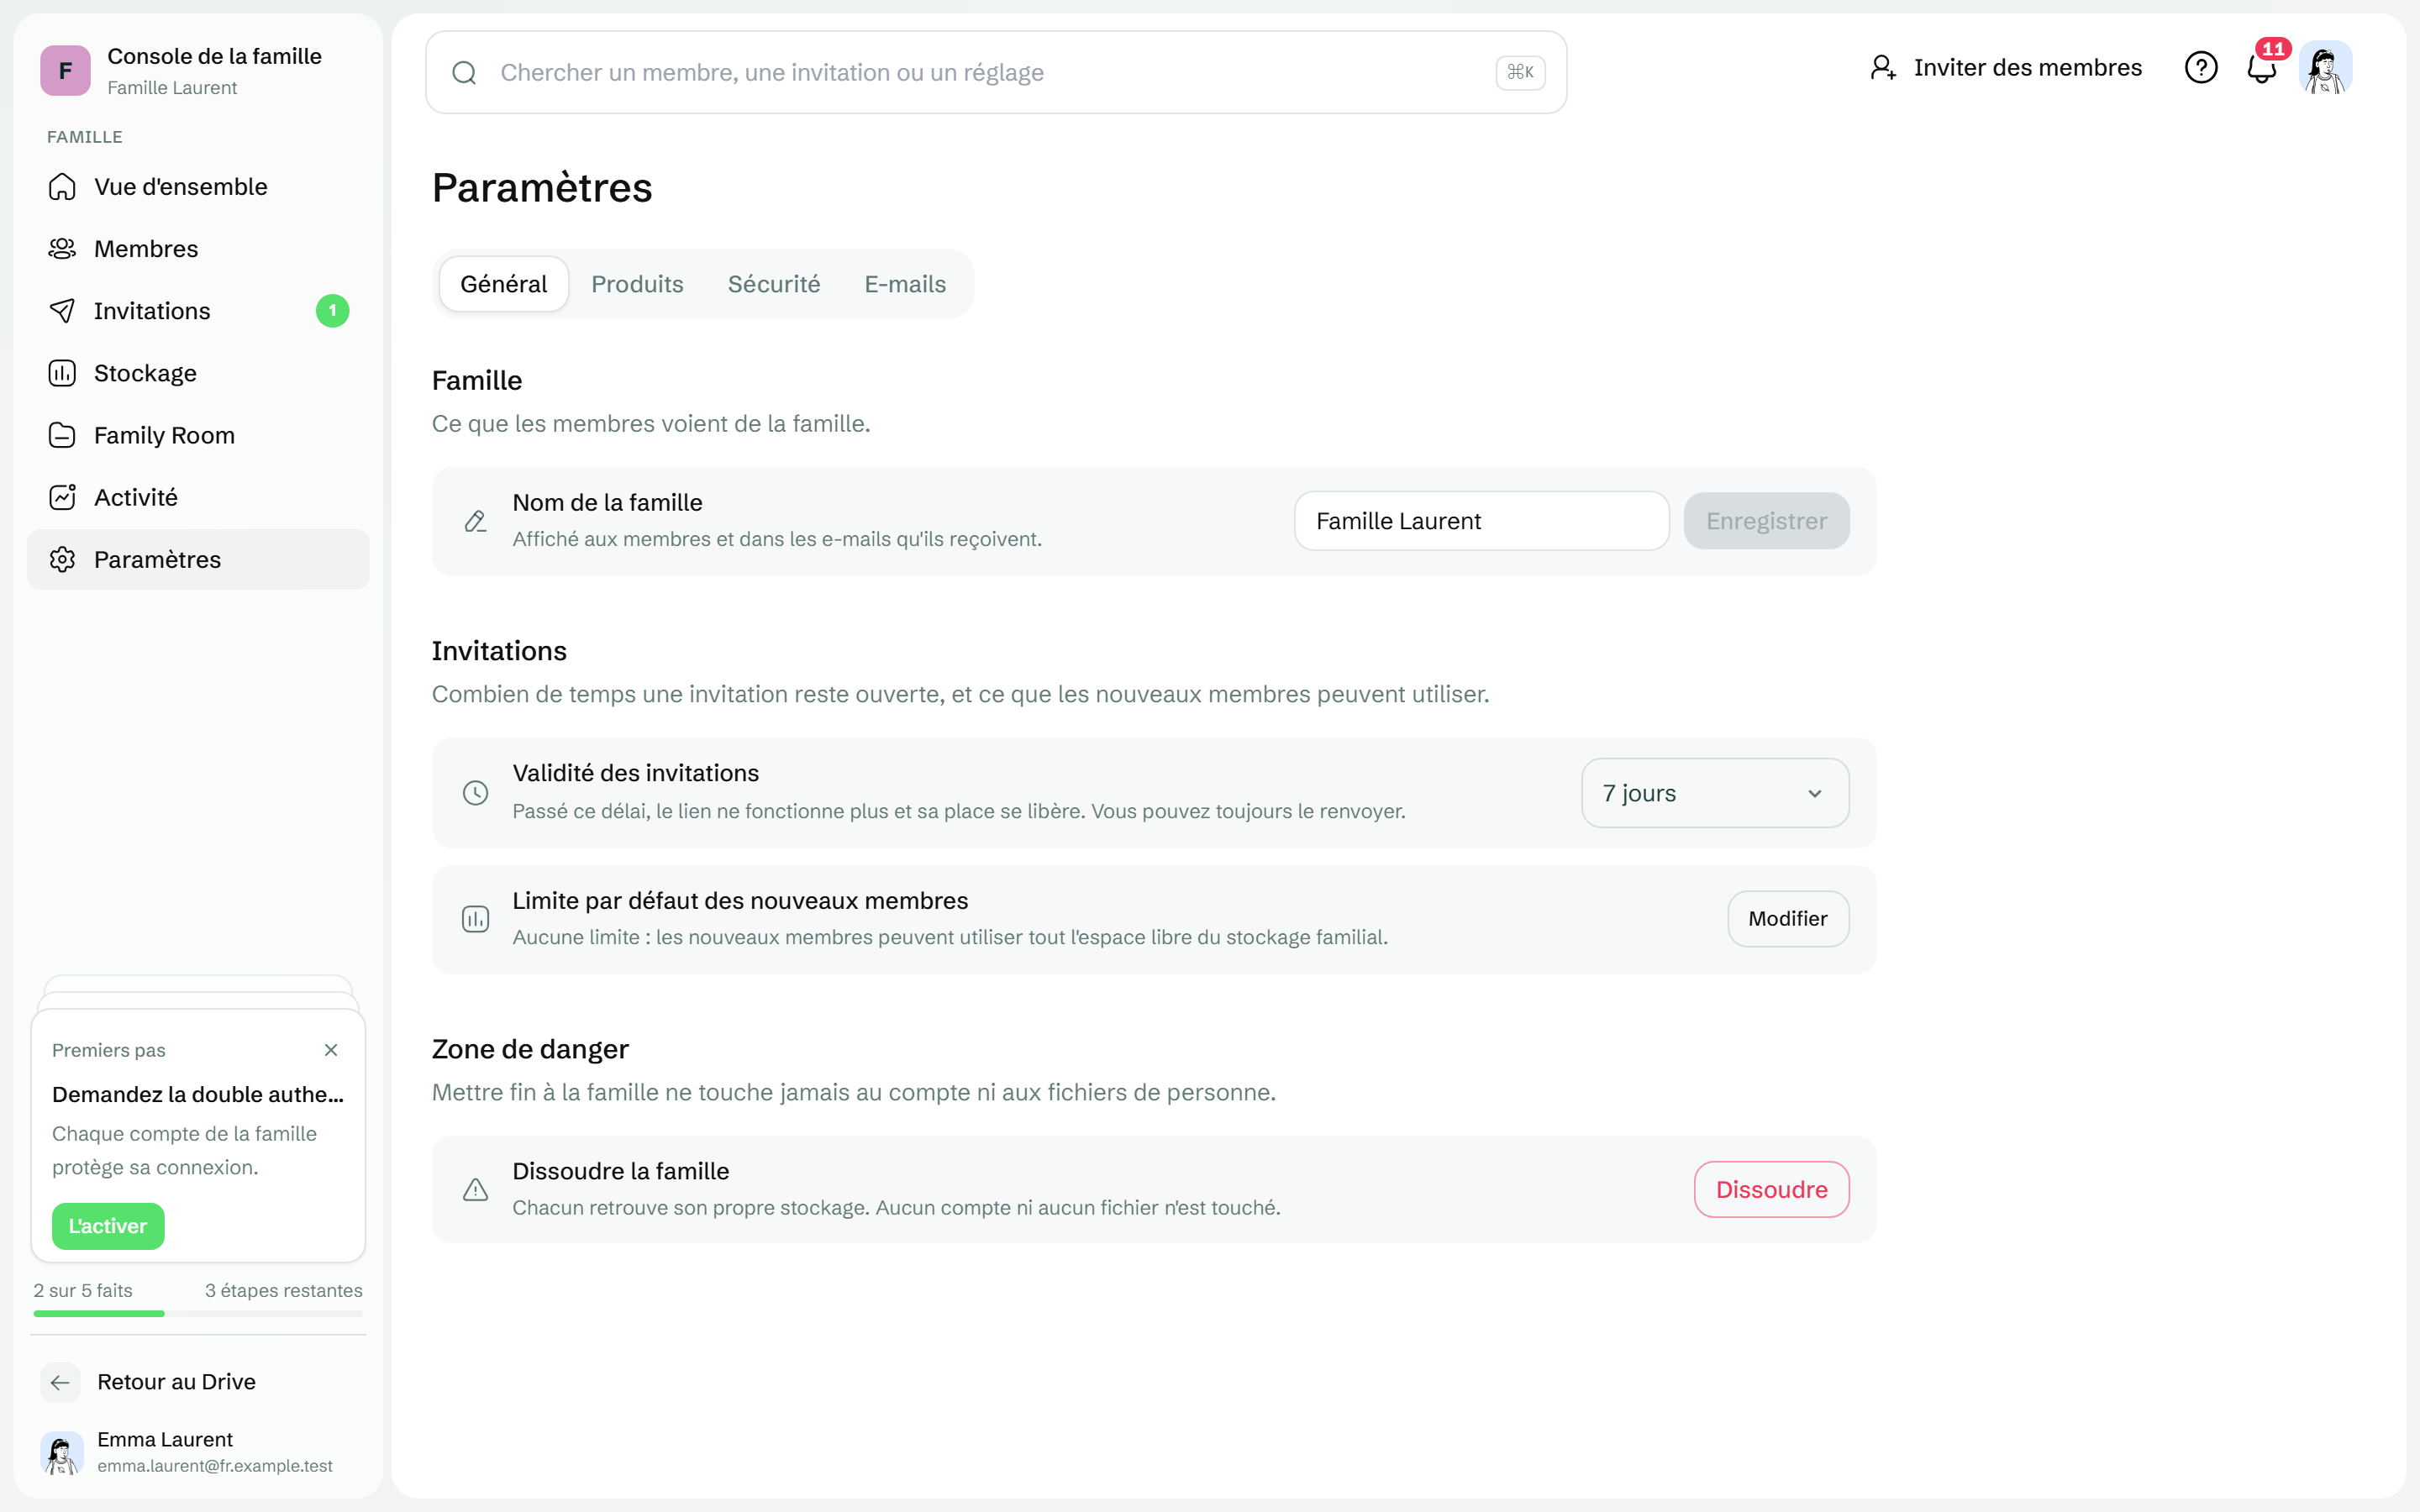The height and width of the screenshot is (1512, 2420).
Task: Click the Invitations paper plane icon
Action: (62, 311)
